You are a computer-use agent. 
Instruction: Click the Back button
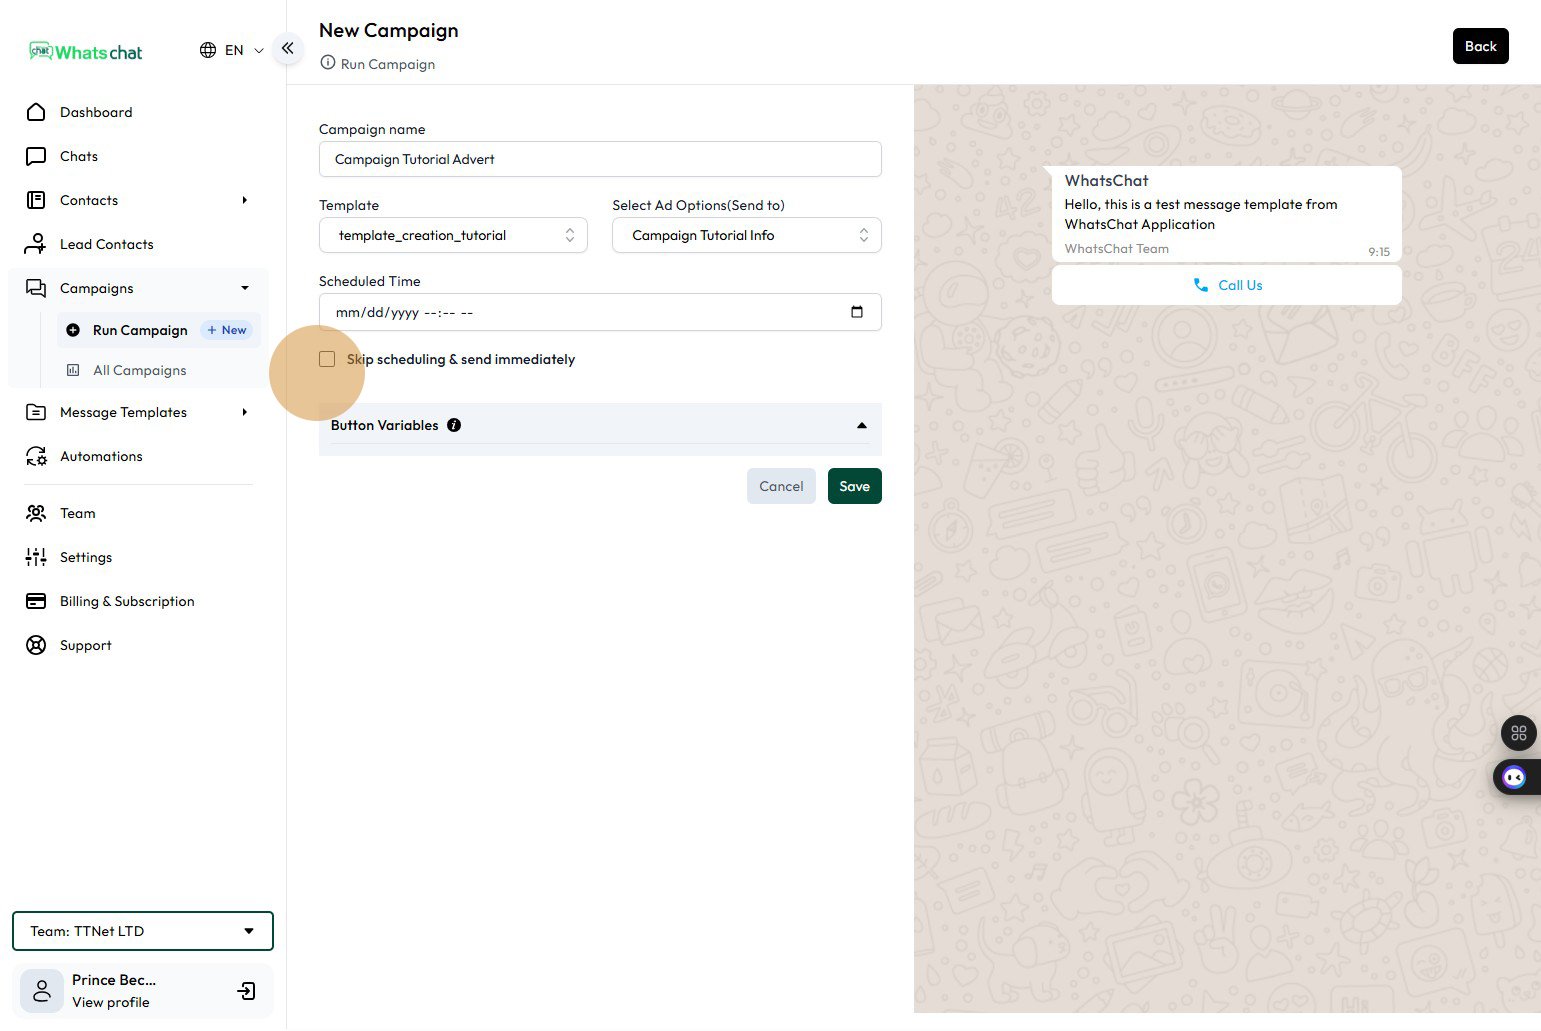[1480, 46]
